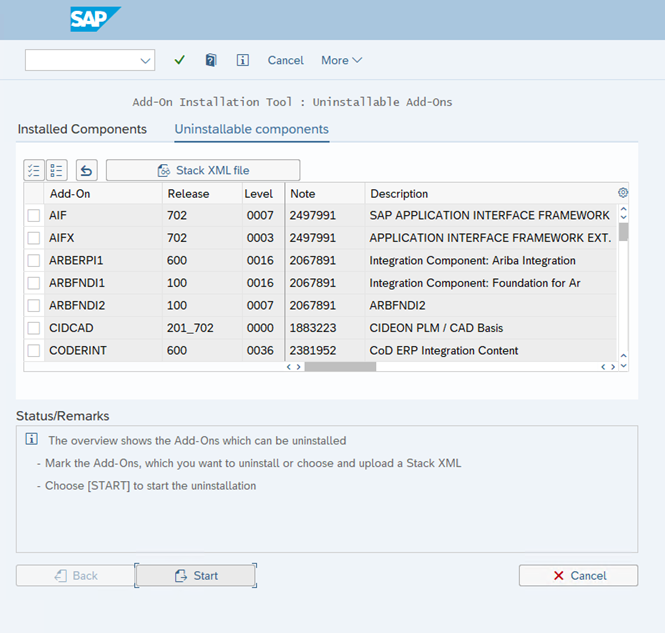Click the Add-On column header

pyautogui.click(x=103, y=194)
